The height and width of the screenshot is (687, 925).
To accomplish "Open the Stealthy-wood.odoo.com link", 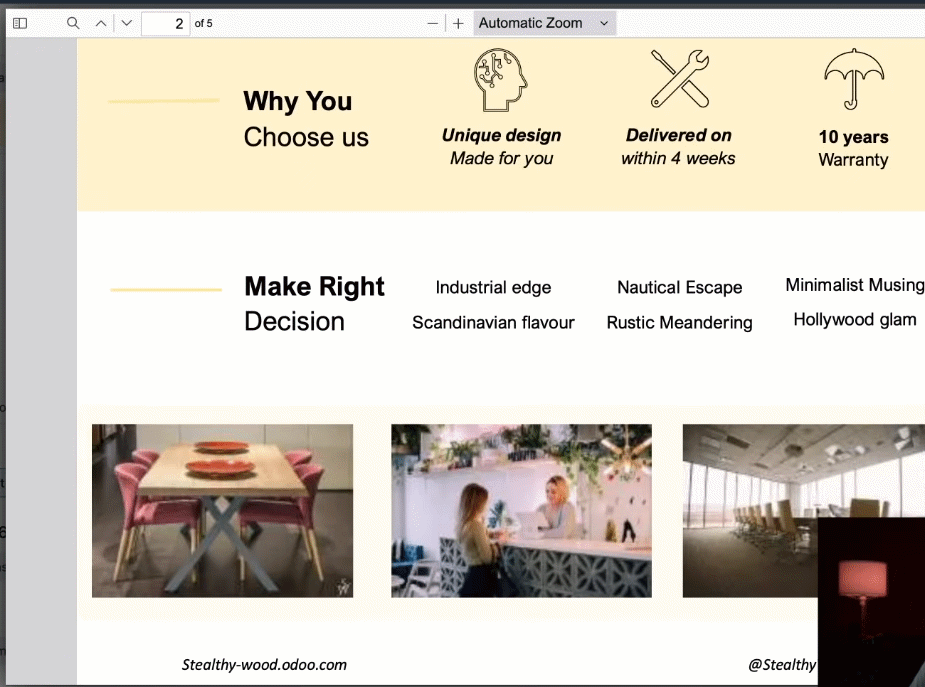I will [x=264, y=665].
